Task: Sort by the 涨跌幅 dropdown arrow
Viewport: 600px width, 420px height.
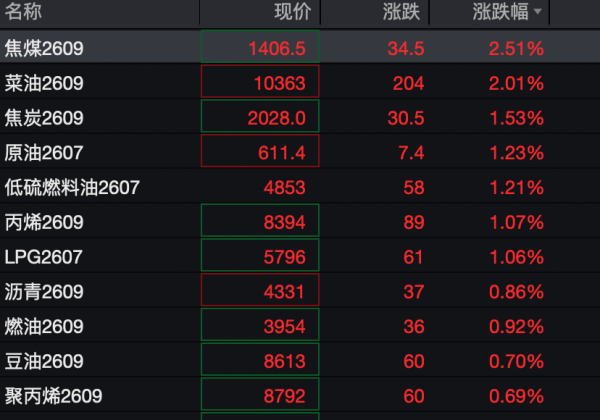Action: point(538,12)
